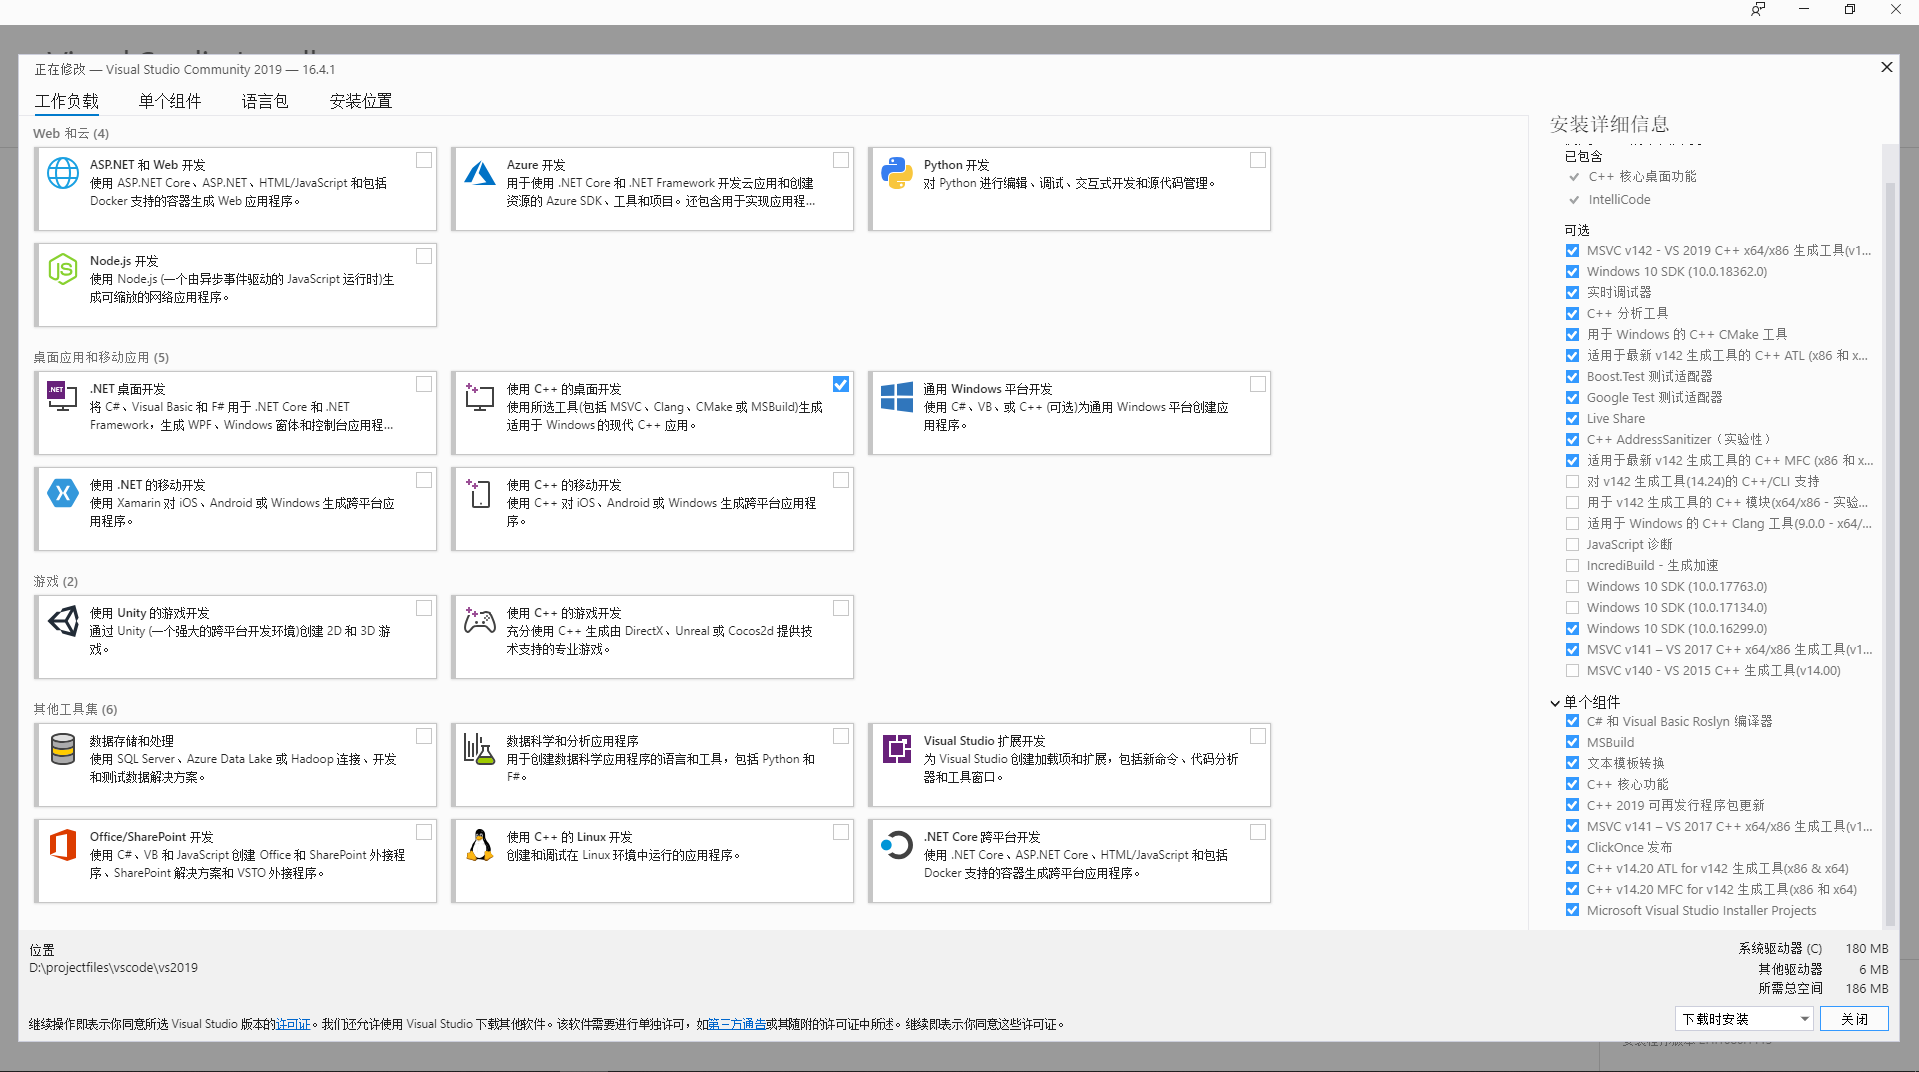Image resolution: width=1919 pixels, height=1072 pixels.
Task: Enable the Node.js development workload checkbox
Action: tap(424, 256)
